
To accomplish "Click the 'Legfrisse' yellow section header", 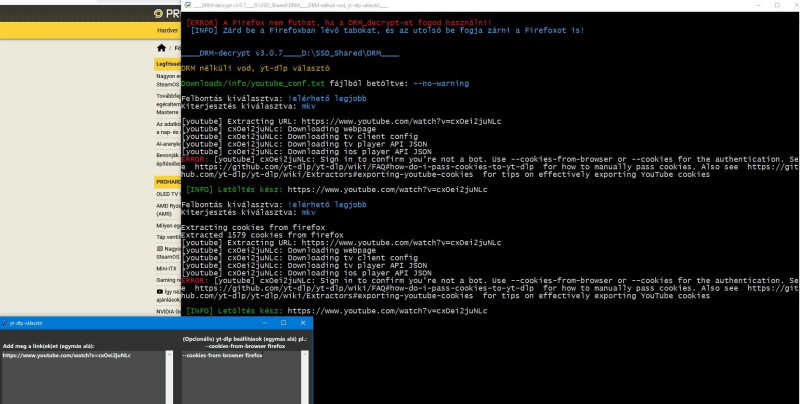I will click(167, 64).
